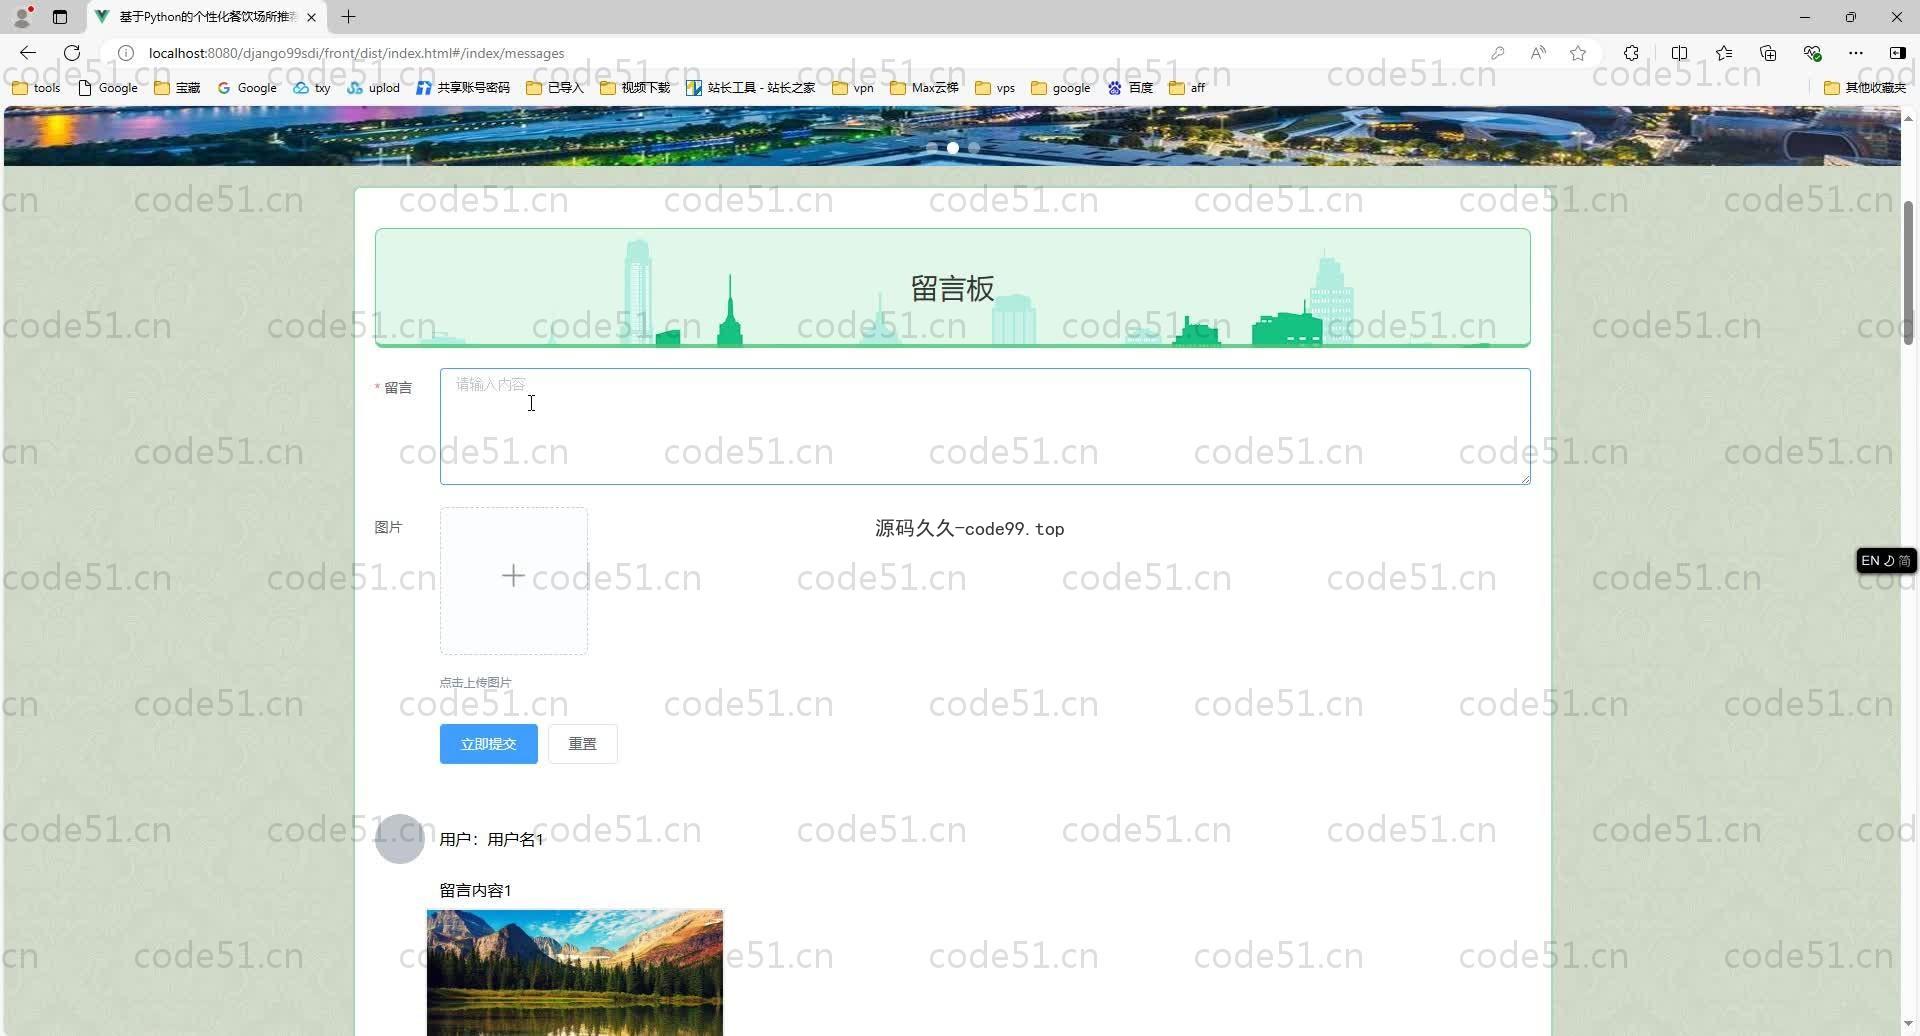The image size is (1920, 1036).
Task: Open 宝藏 bookmark folder
Action: pyautogui.click(x=177, y=88)
